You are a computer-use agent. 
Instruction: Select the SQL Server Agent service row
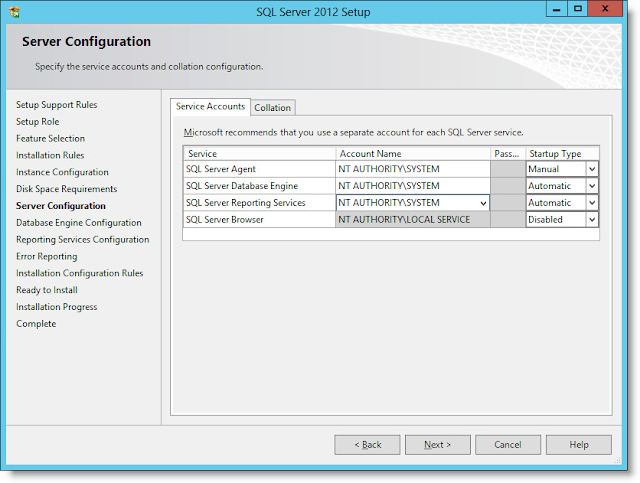pos(260,169)
